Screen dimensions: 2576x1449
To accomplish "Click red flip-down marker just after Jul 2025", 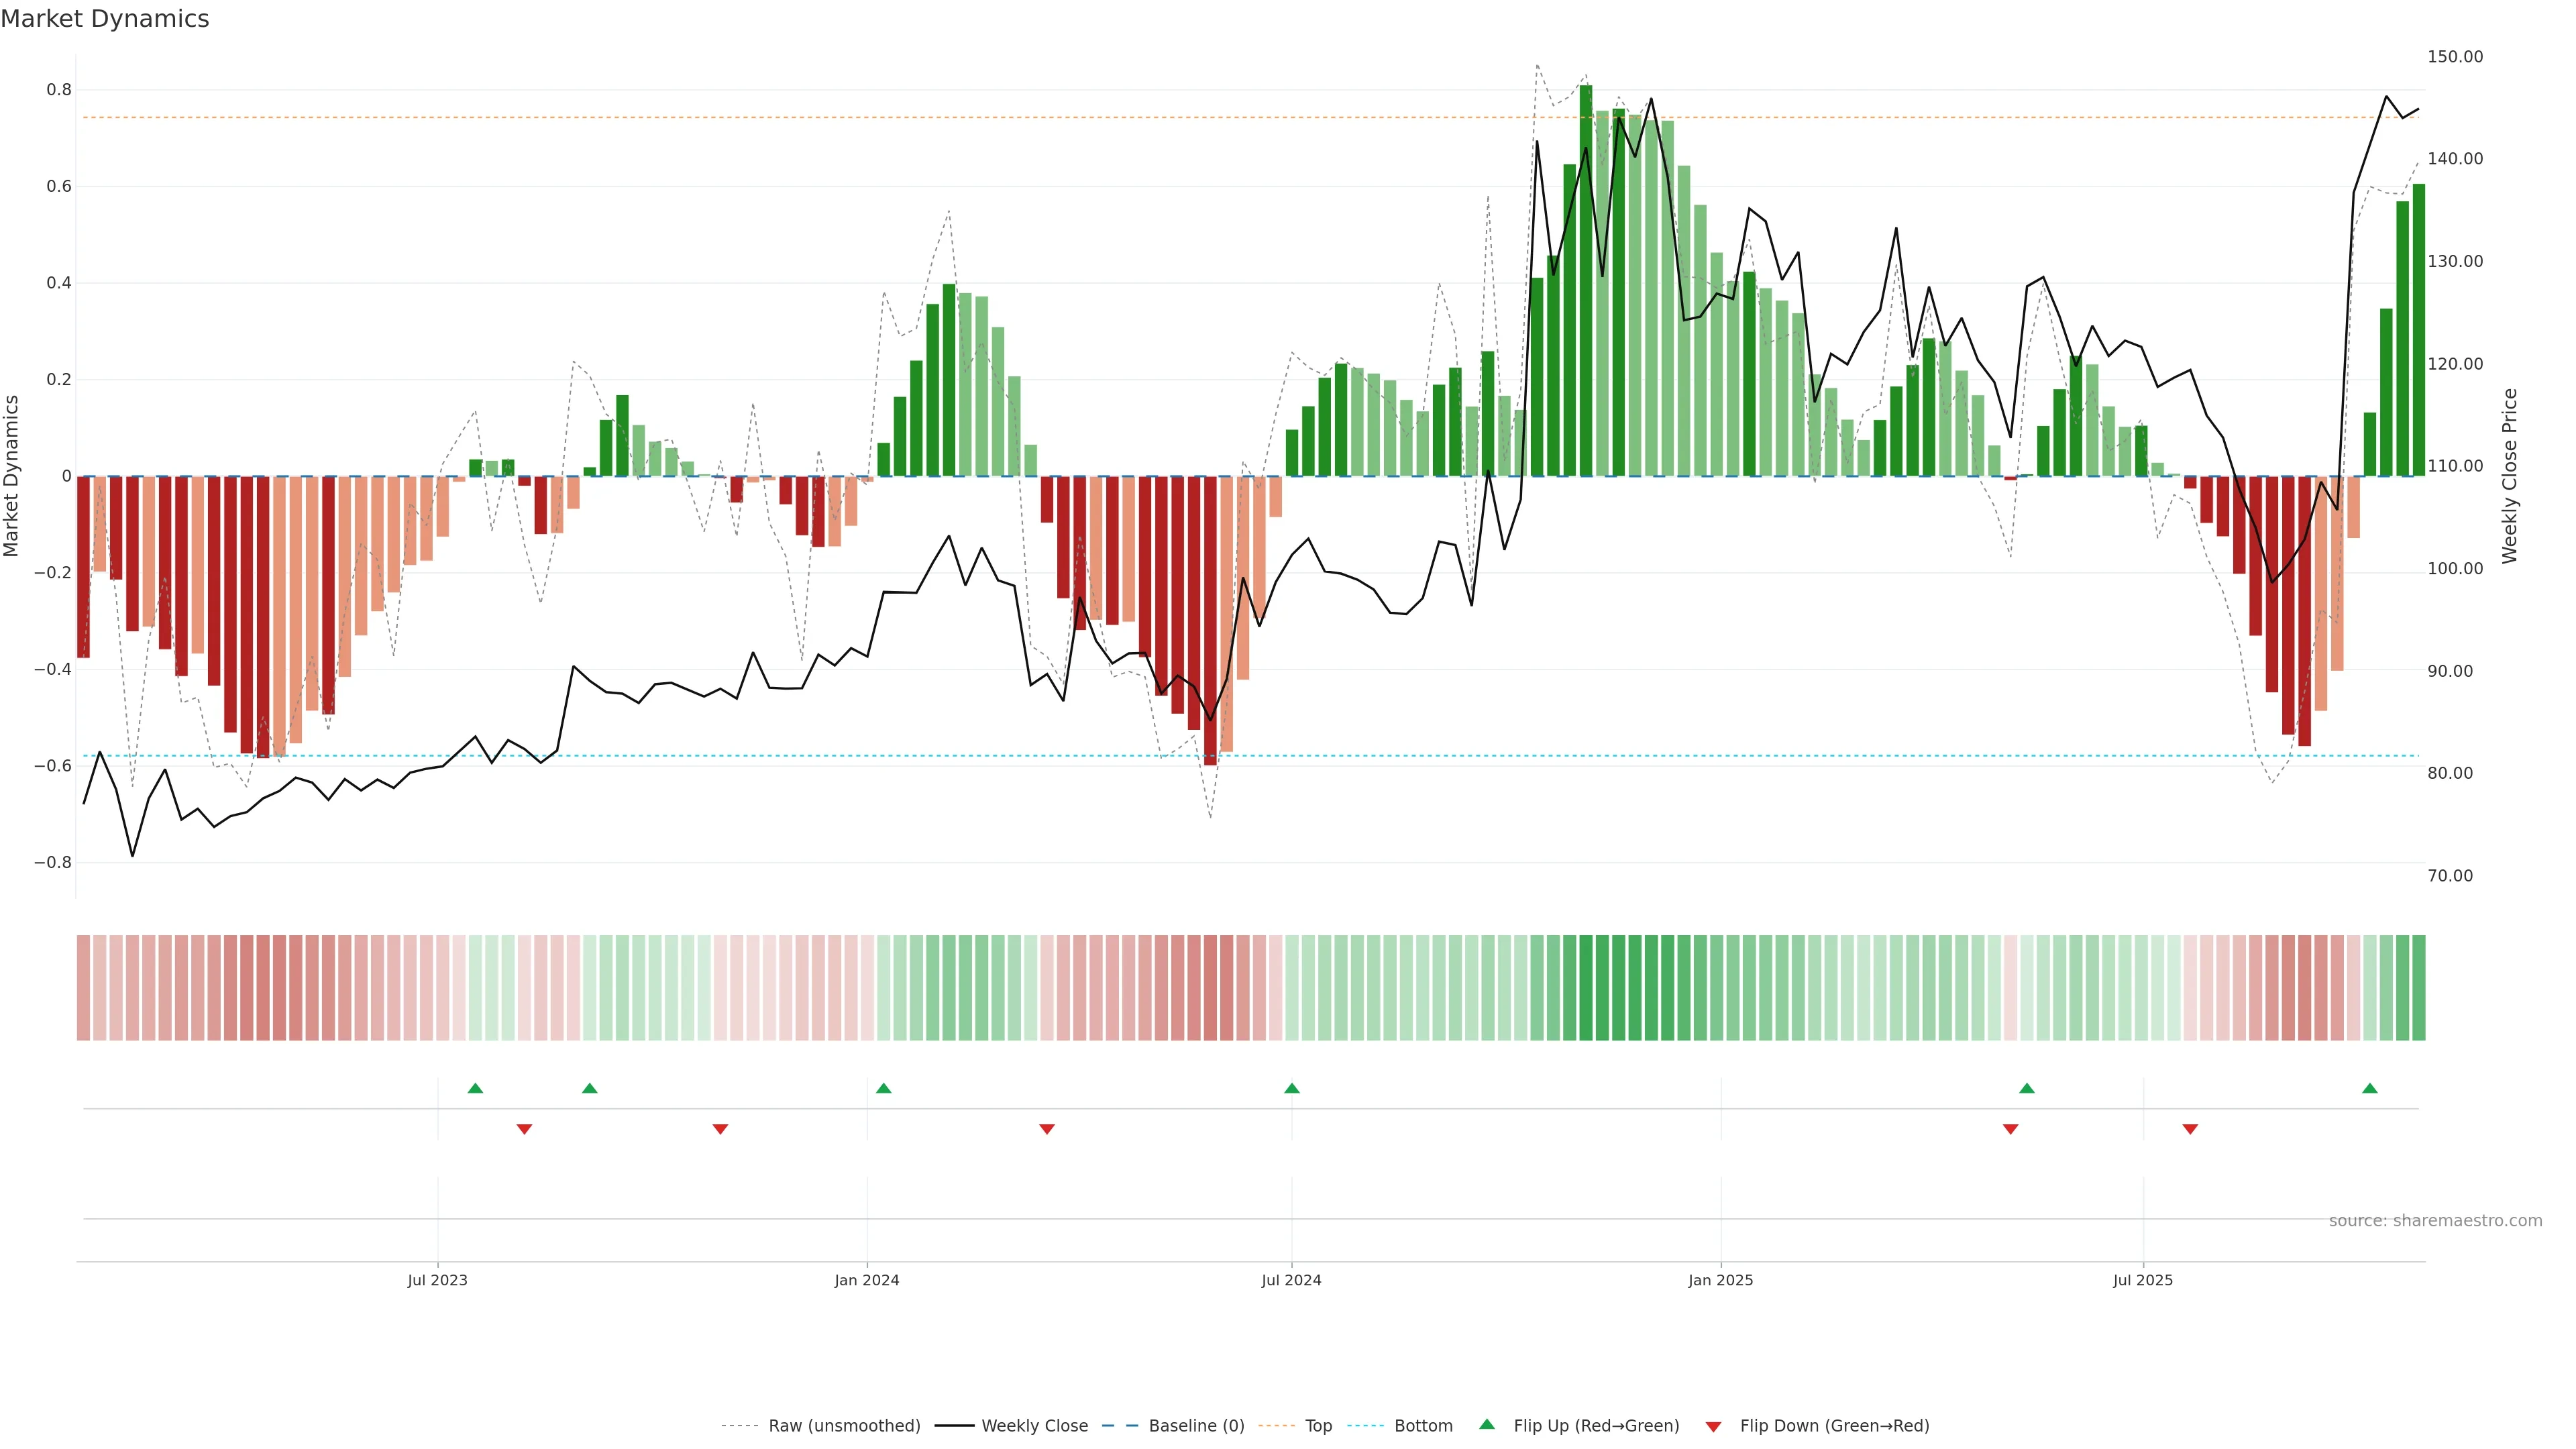I will [x=2190, y=1129].
